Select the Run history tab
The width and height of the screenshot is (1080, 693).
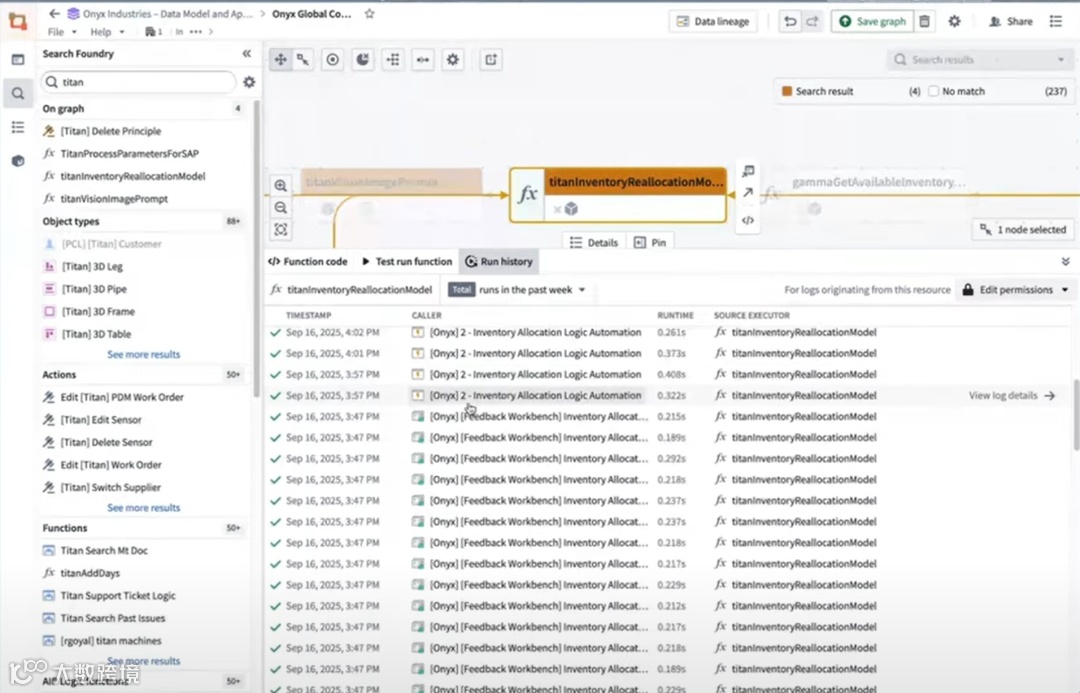click(x=499, y=262)
